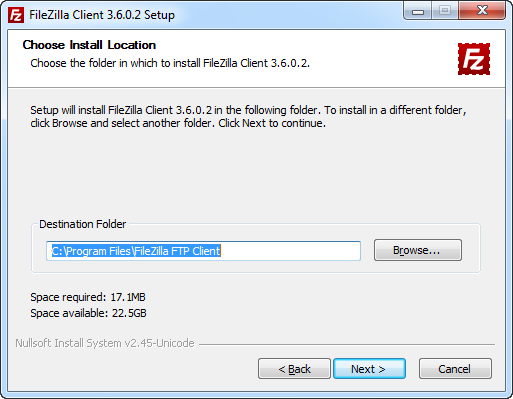The image size is (513, 399).
Task: Cancel the FileZilla installation
Action: (x=455, y=369)
